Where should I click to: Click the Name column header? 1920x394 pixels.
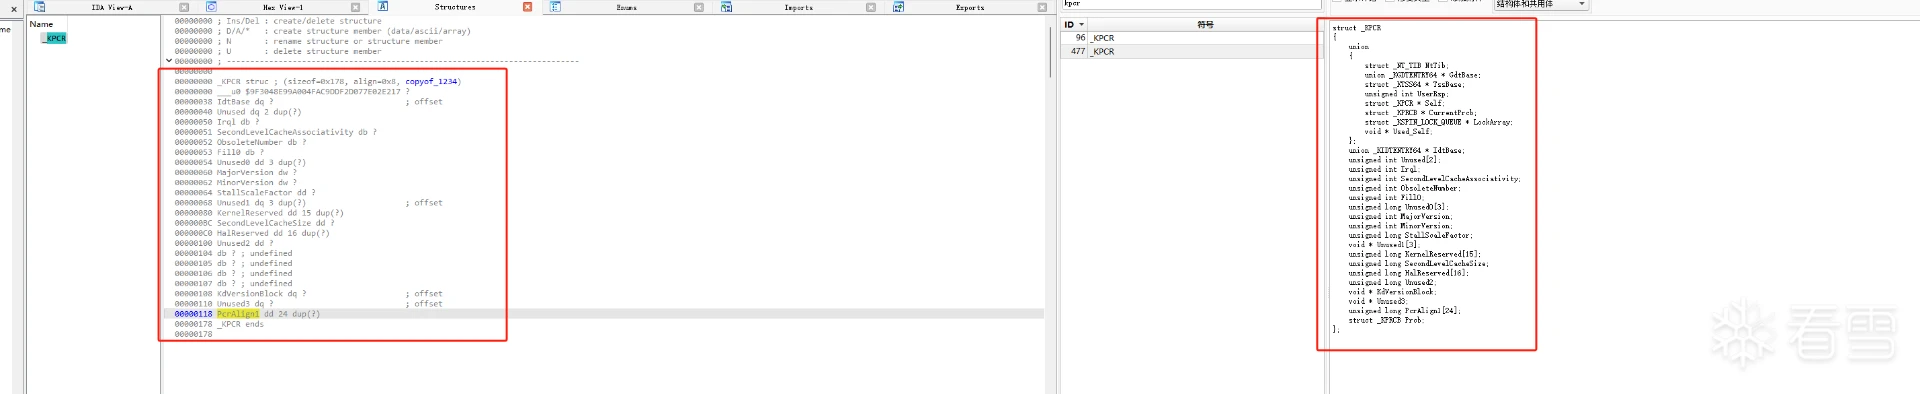42,23
